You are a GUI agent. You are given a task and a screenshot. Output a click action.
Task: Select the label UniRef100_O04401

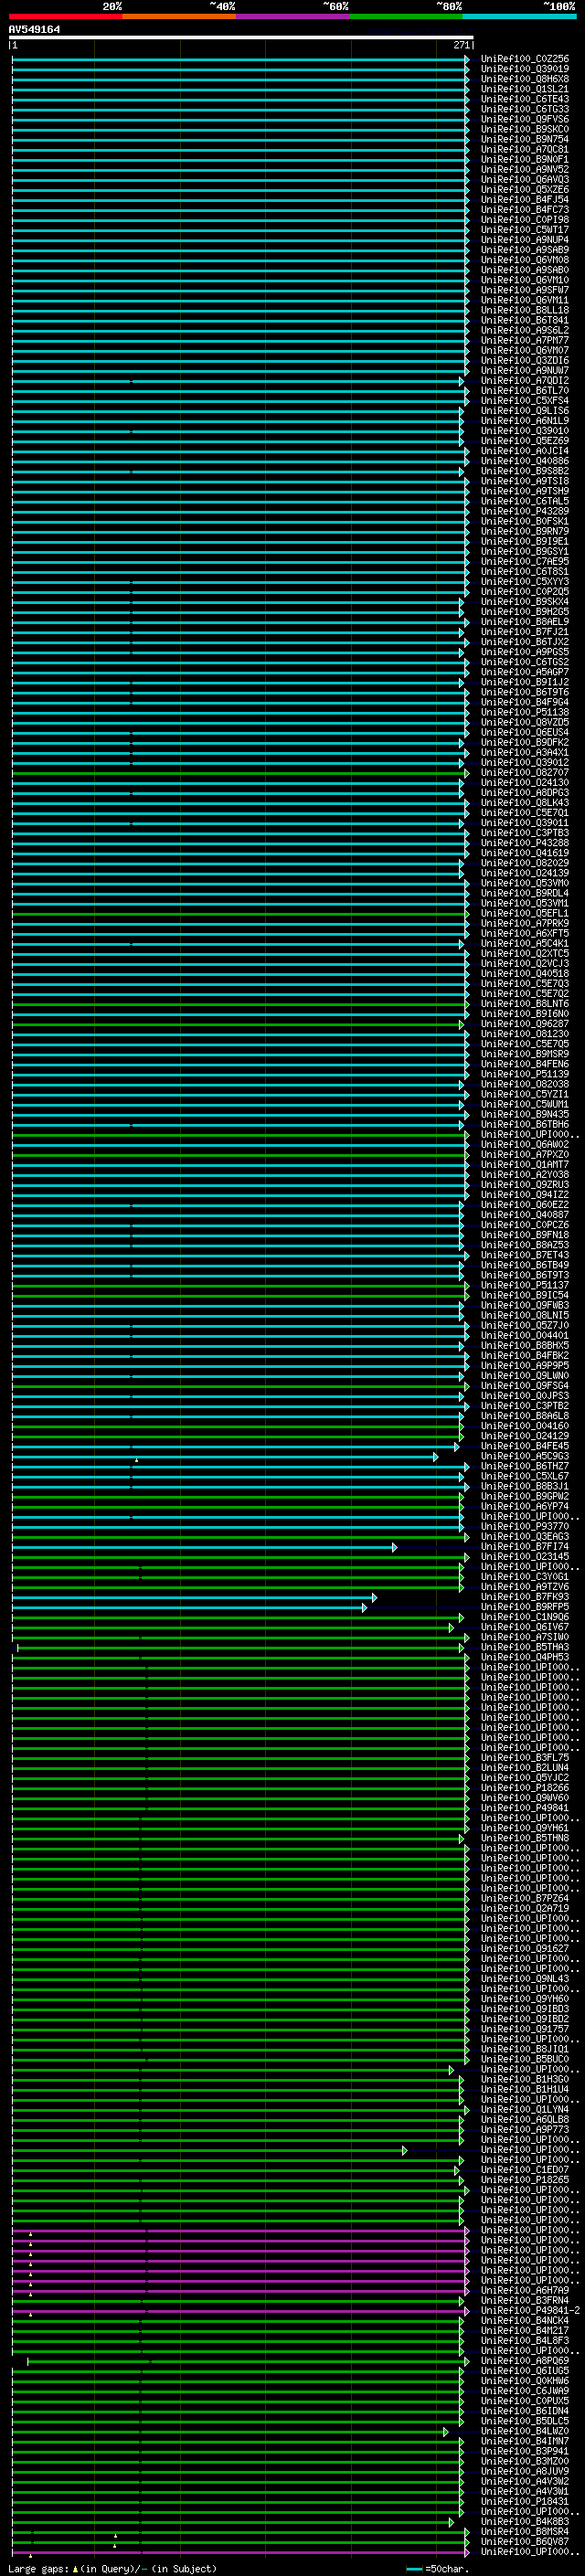click(524, 1336)
